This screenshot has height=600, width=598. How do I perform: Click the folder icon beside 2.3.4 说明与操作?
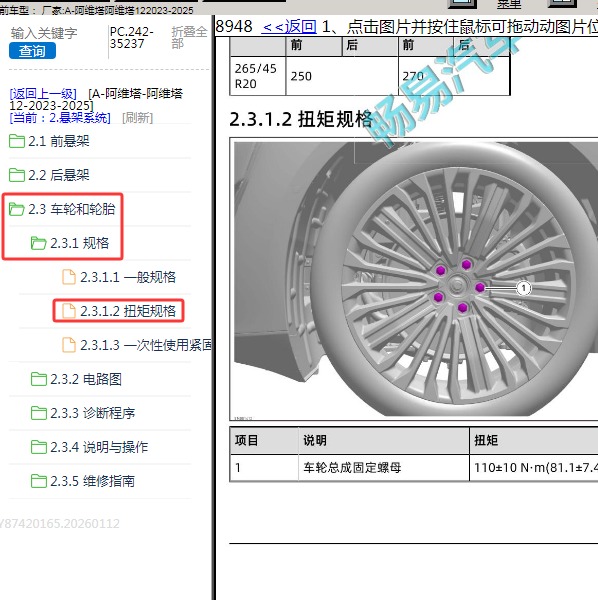pos(39,447)
